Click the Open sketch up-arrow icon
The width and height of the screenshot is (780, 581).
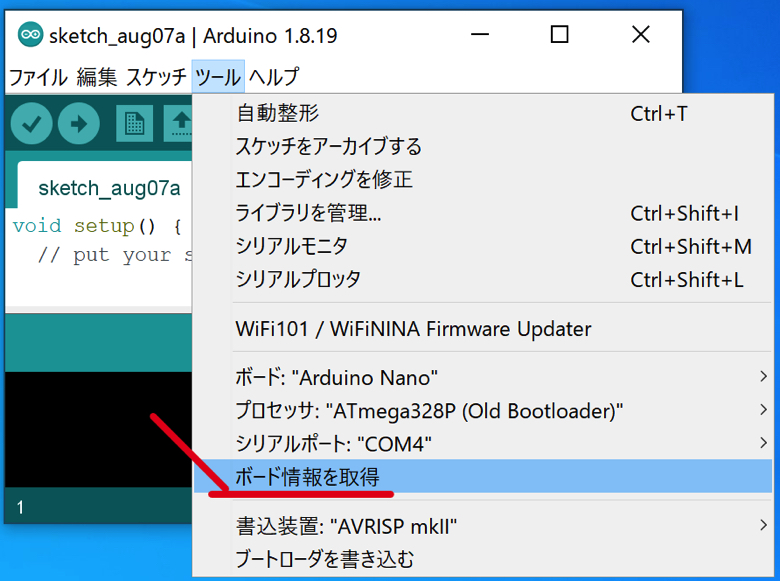pos(178,123)
